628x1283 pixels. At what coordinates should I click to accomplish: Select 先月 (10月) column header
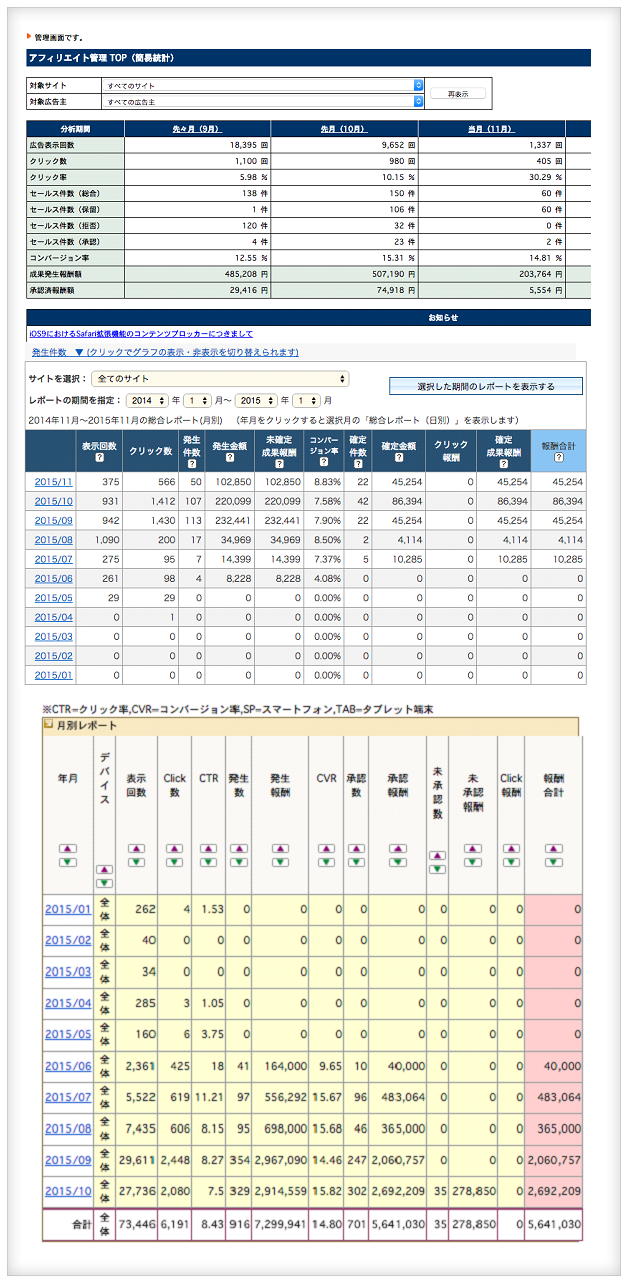344,129
